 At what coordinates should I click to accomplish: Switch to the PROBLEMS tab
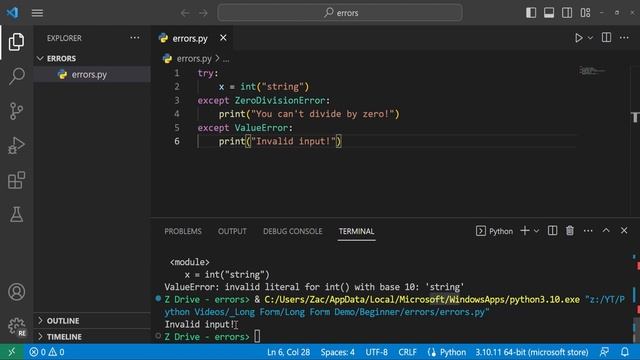pyautogui.click(x=183, y=231)
